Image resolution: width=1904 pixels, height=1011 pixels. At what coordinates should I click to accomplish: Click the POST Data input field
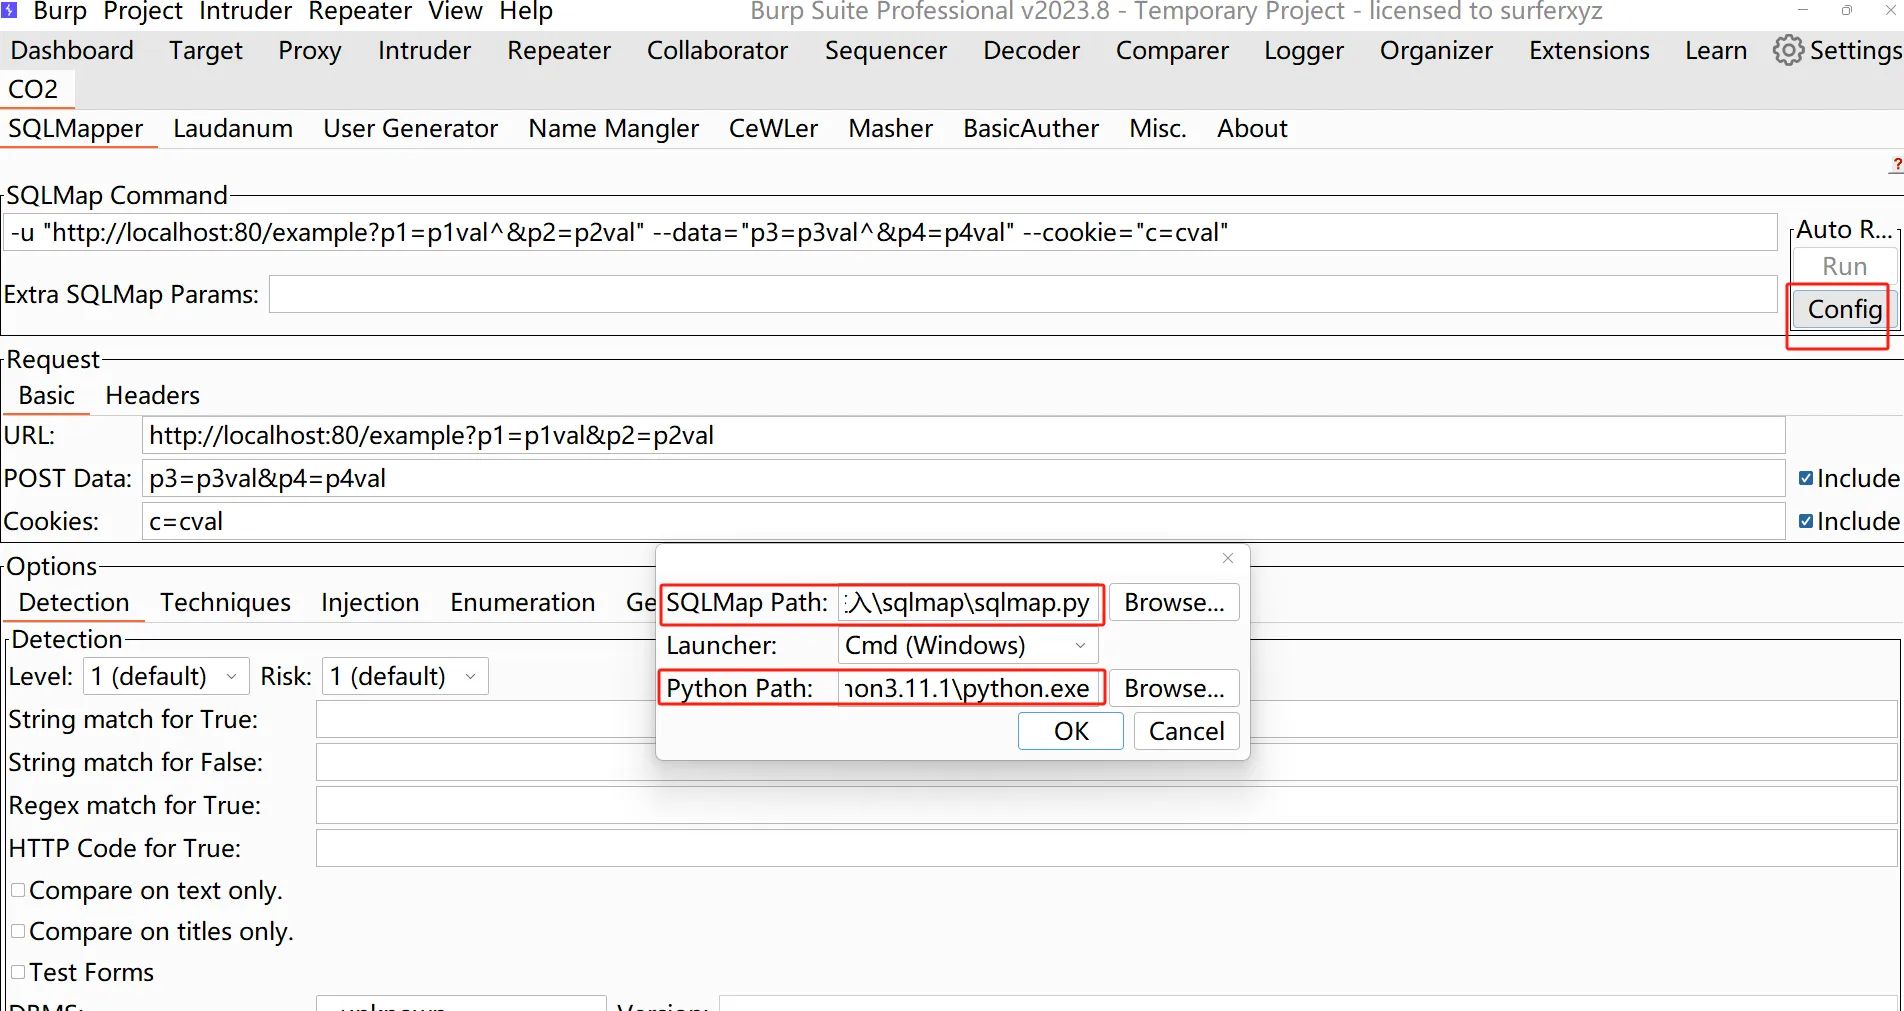pos(964,478)
